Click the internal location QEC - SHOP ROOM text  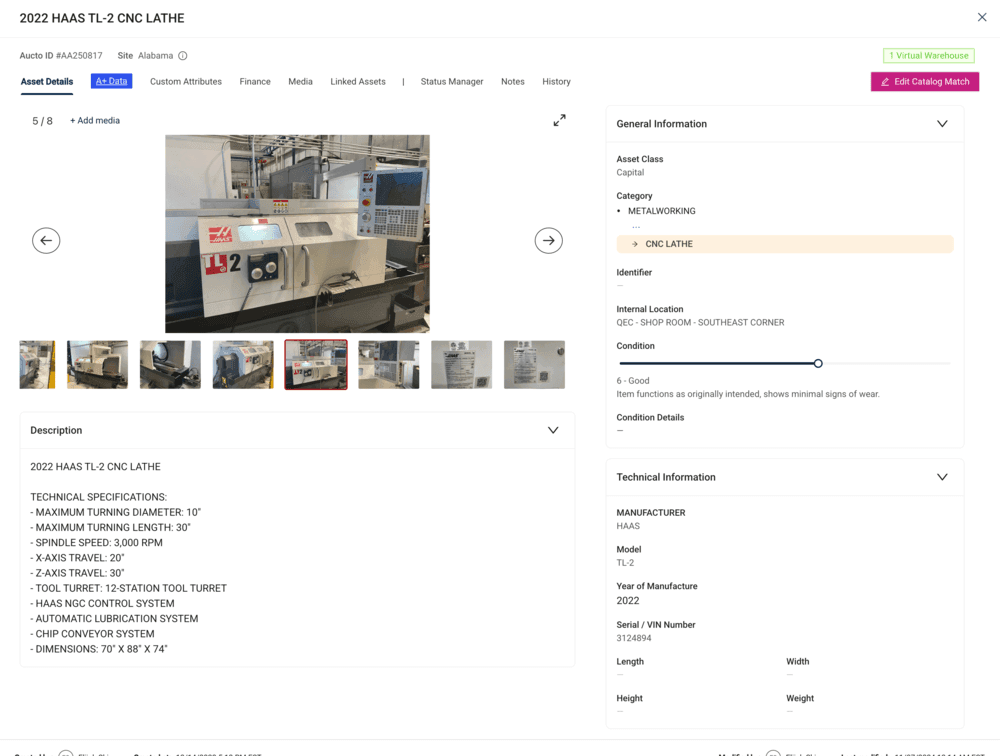700,323
